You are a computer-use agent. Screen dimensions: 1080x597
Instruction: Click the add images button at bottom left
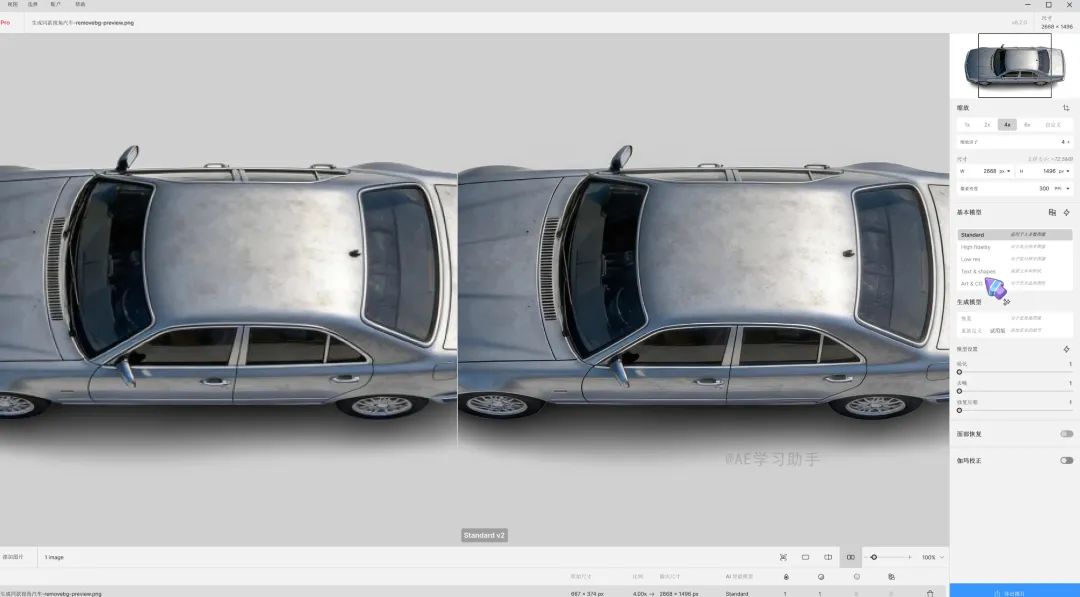(13, 557)
